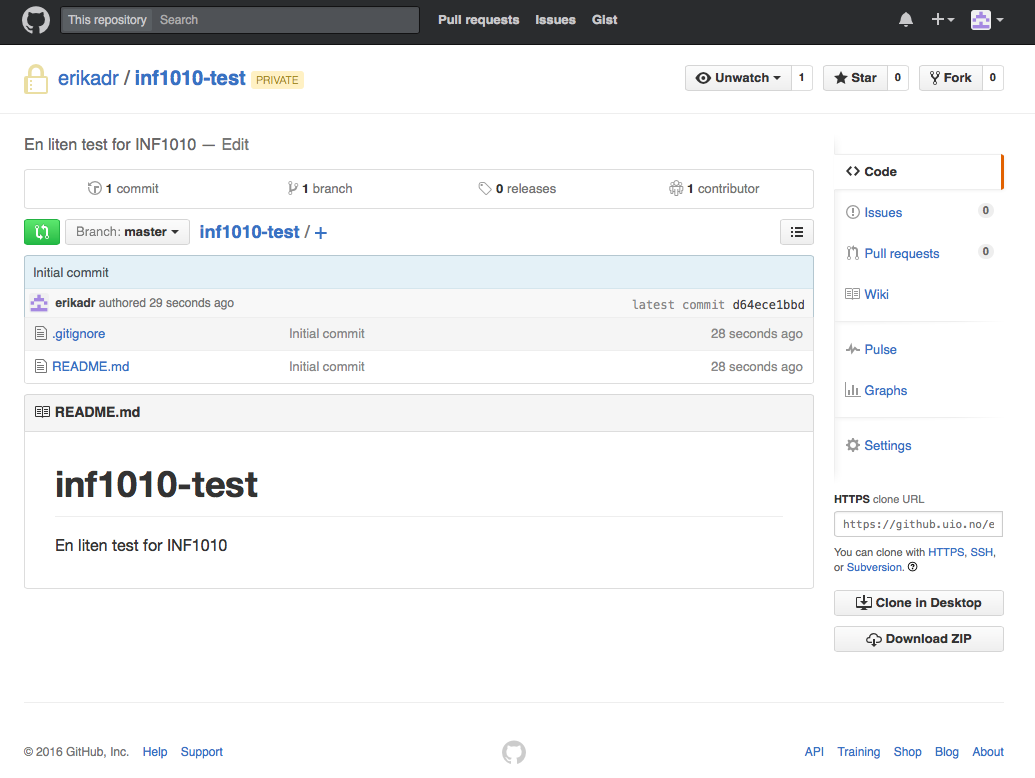View the 1 branch link
The image size is (1035, 778).
point(320,189)
